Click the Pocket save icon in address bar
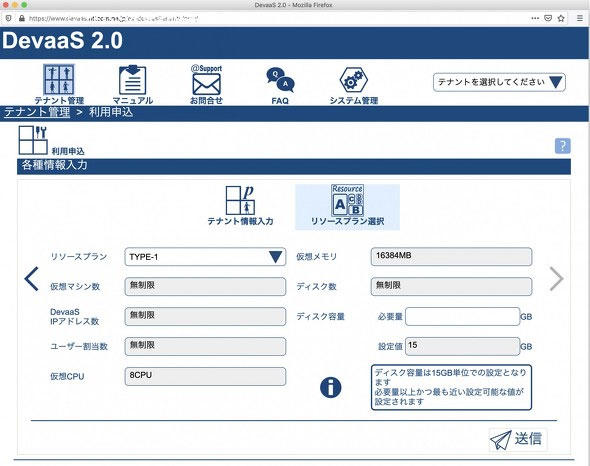This screenshot has width=590, height=466. [x=548, y=18]
